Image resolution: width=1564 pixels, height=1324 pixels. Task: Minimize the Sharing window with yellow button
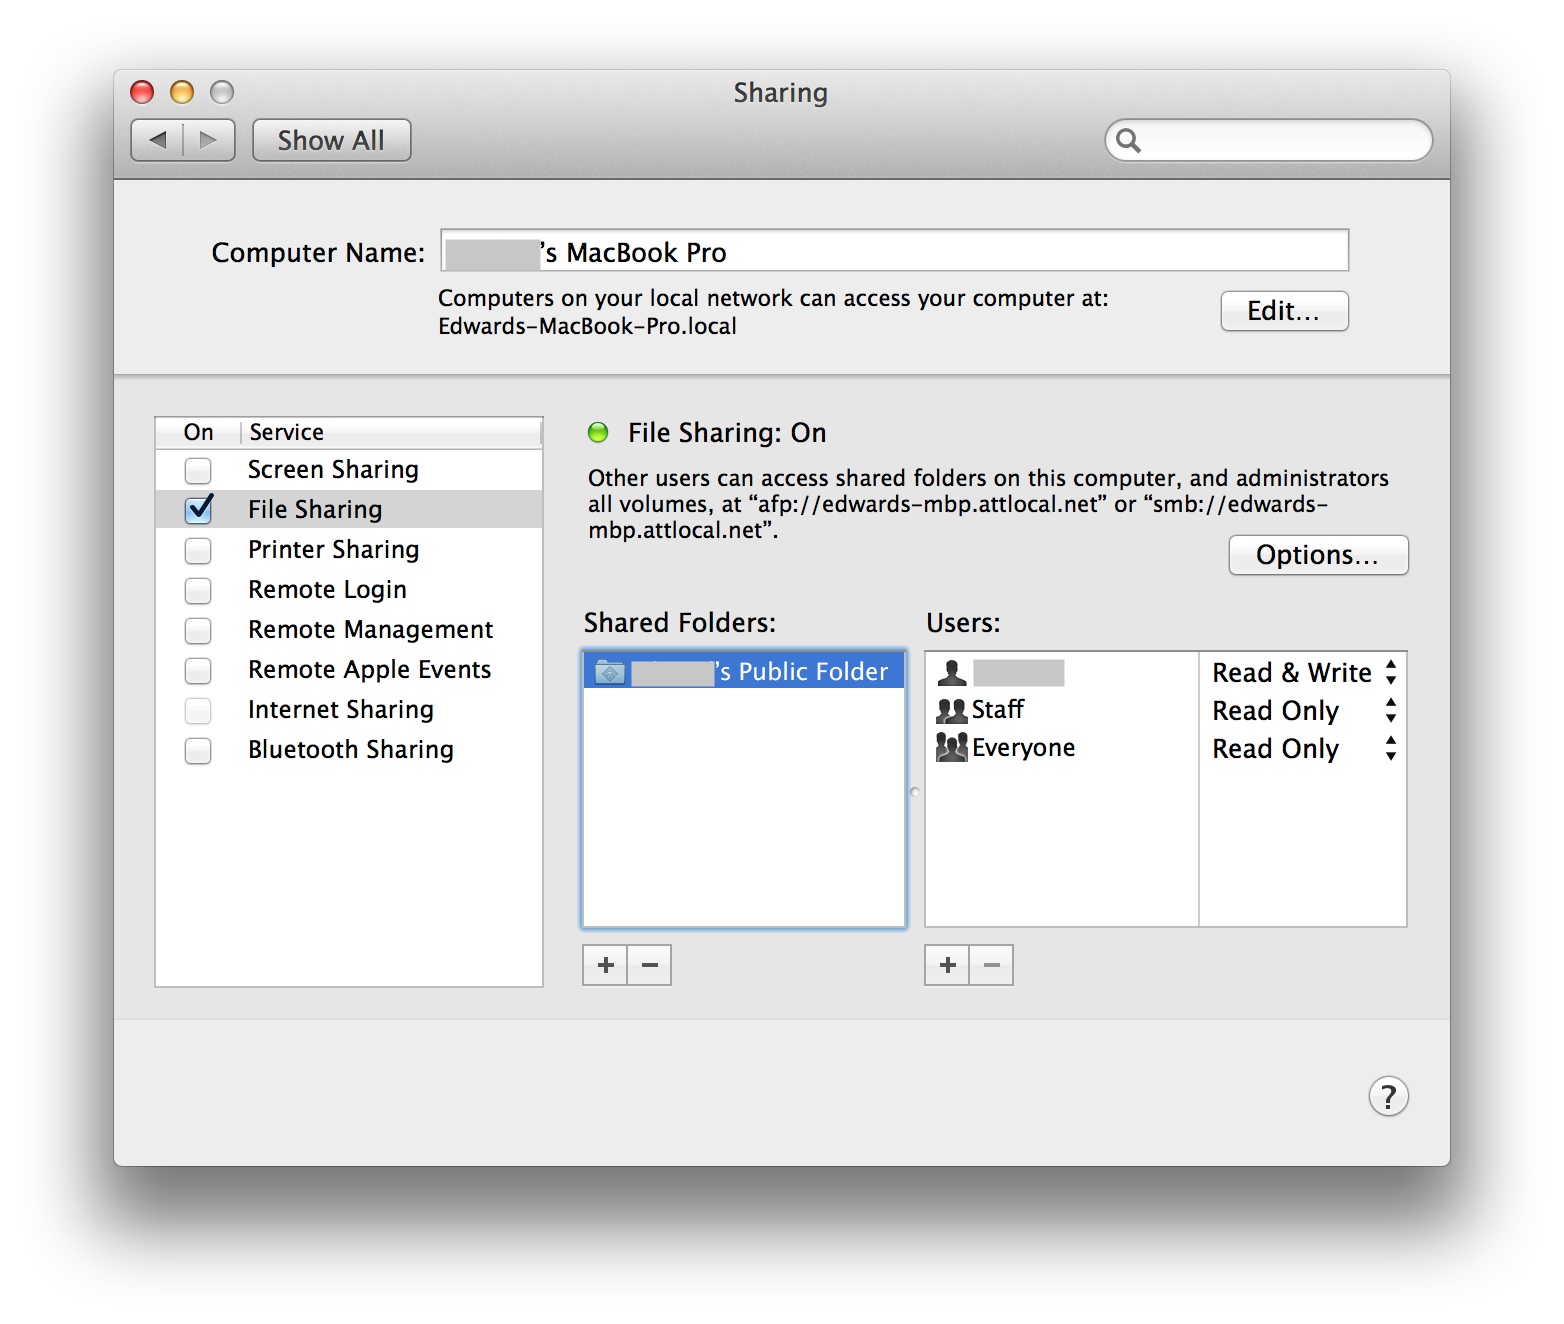(182, 92)
